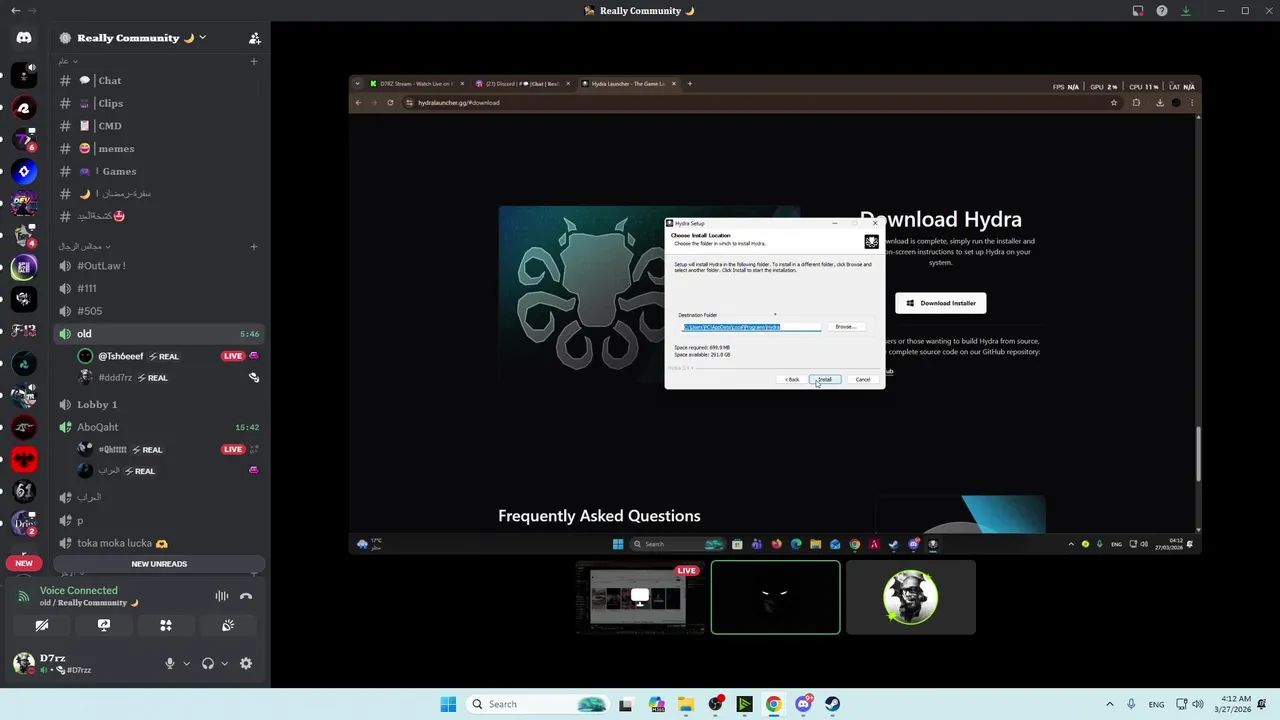Screen dimensions: 1280x720
Task: Open File Explorer from the taskbar
Action: (685, 704)
